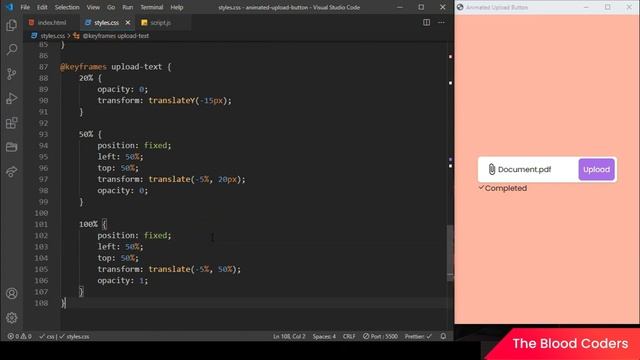640x360 pixels.
Task: Open the notifications bell in status bar
Action: click(443, 336)
